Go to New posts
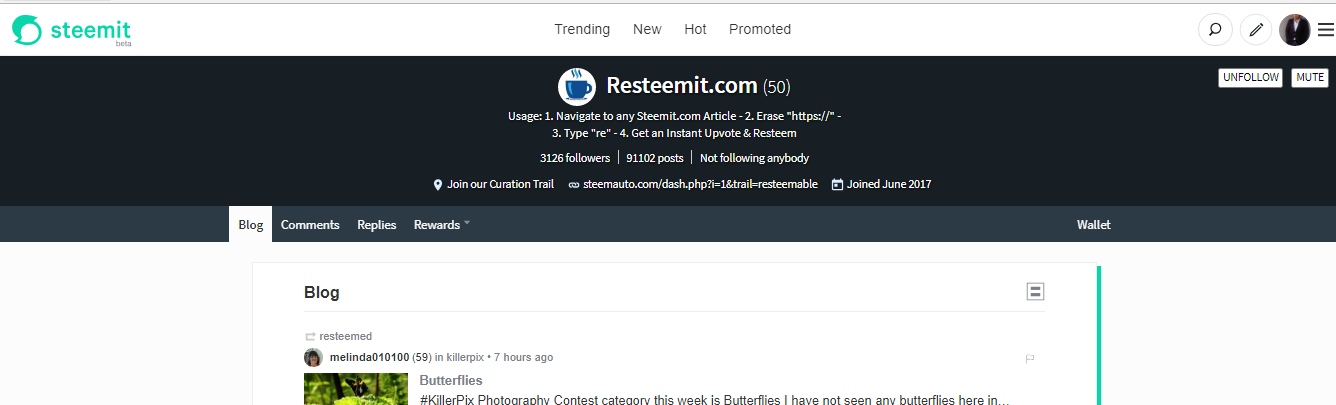The width and height of the screenshot is (1336, 405). coord(647,30)
